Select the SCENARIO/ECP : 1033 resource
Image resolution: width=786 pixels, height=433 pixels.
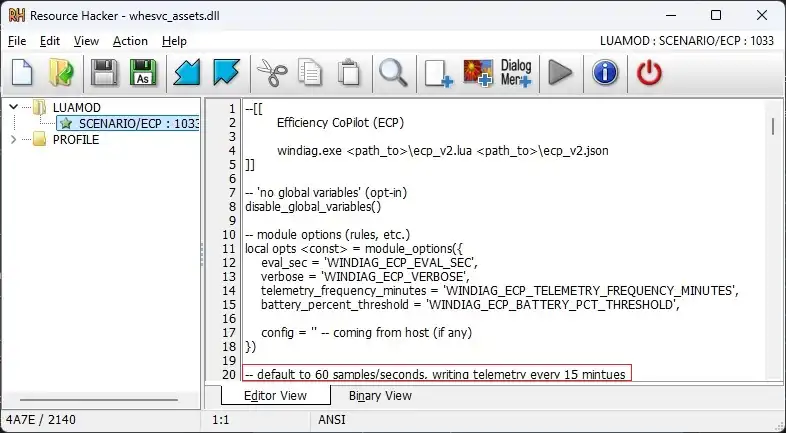pyautogui.click(x=128, y=123)
